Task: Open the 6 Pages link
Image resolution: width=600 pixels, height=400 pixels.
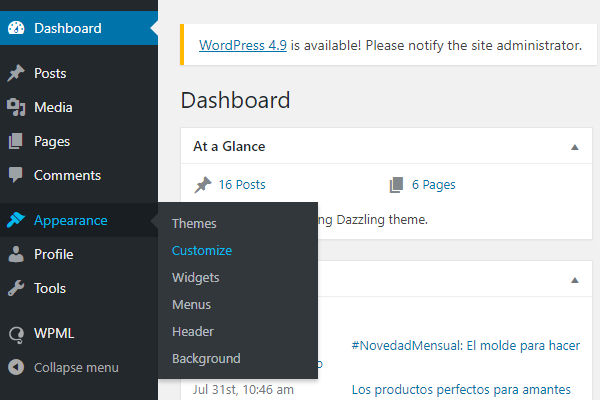Action: coord(433,185)
